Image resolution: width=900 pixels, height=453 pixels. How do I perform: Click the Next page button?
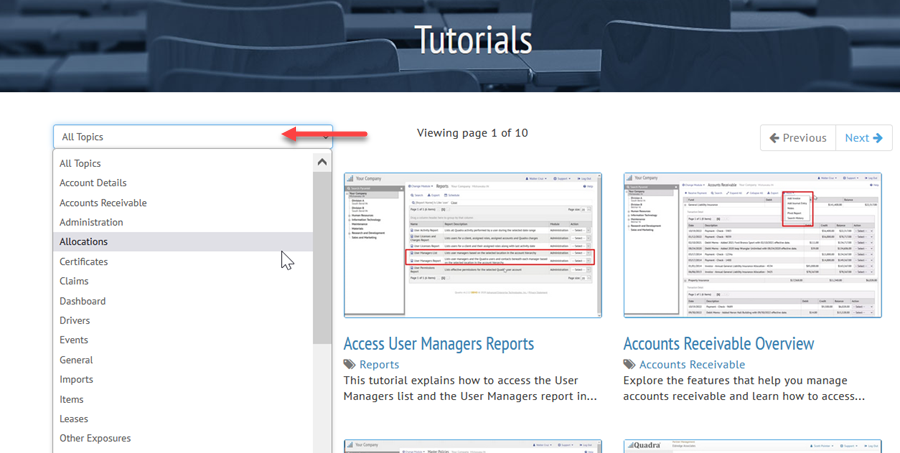point(863,138)
